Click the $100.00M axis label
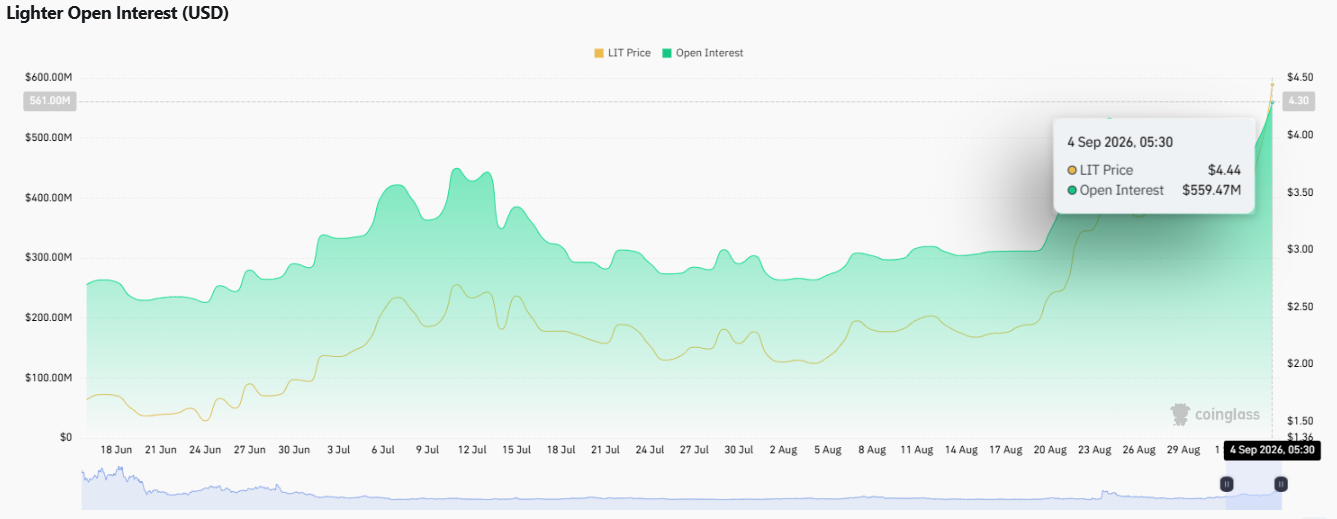 48,377
